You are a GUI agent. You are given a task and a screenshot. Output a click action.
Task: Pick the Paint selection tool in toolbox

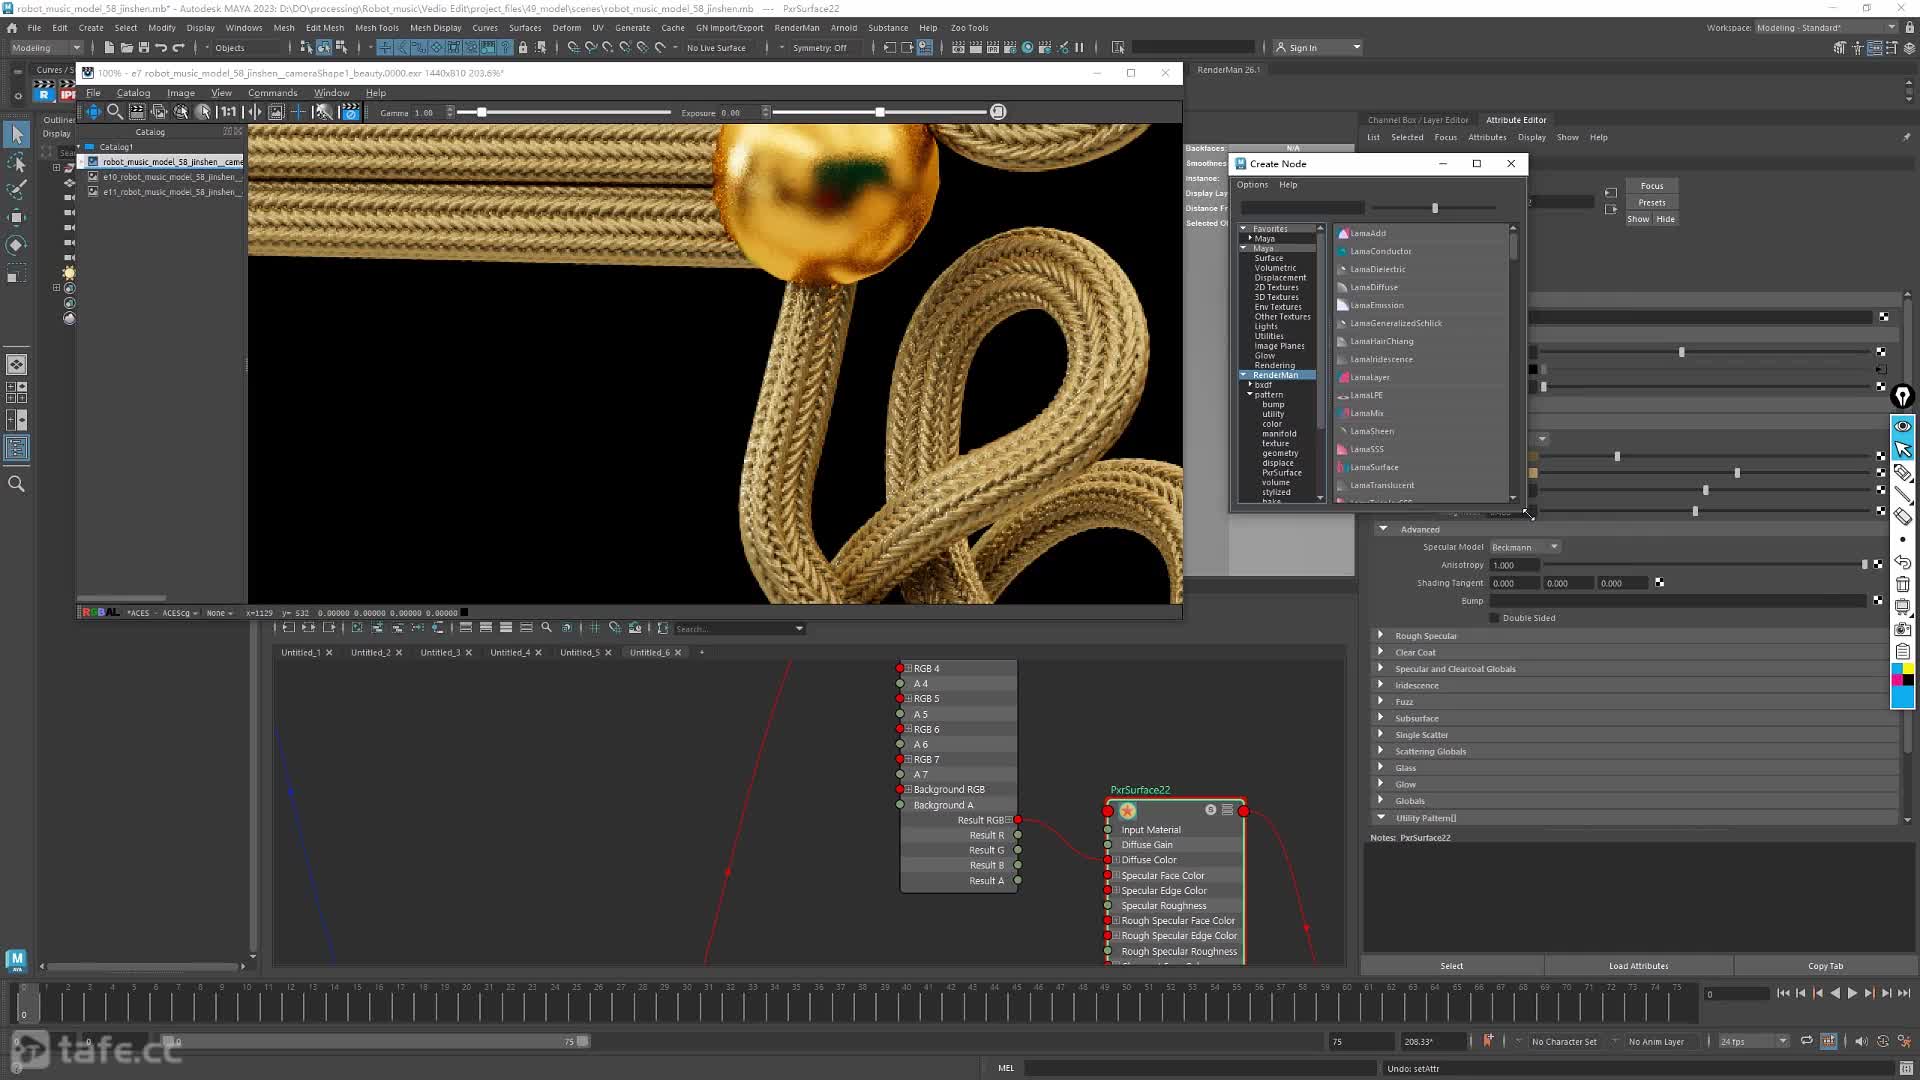point(17,189)
